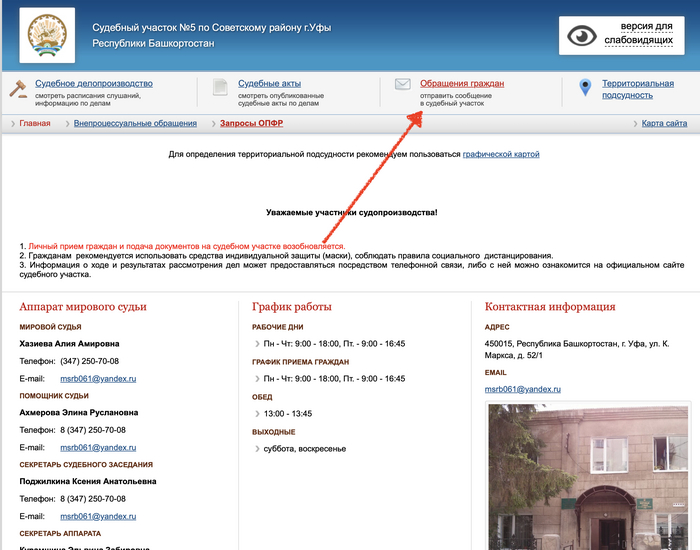Click the red notice about Личный прием граждан
The image size is (700, 550).
pyautogui.click(x=187, y=246)
